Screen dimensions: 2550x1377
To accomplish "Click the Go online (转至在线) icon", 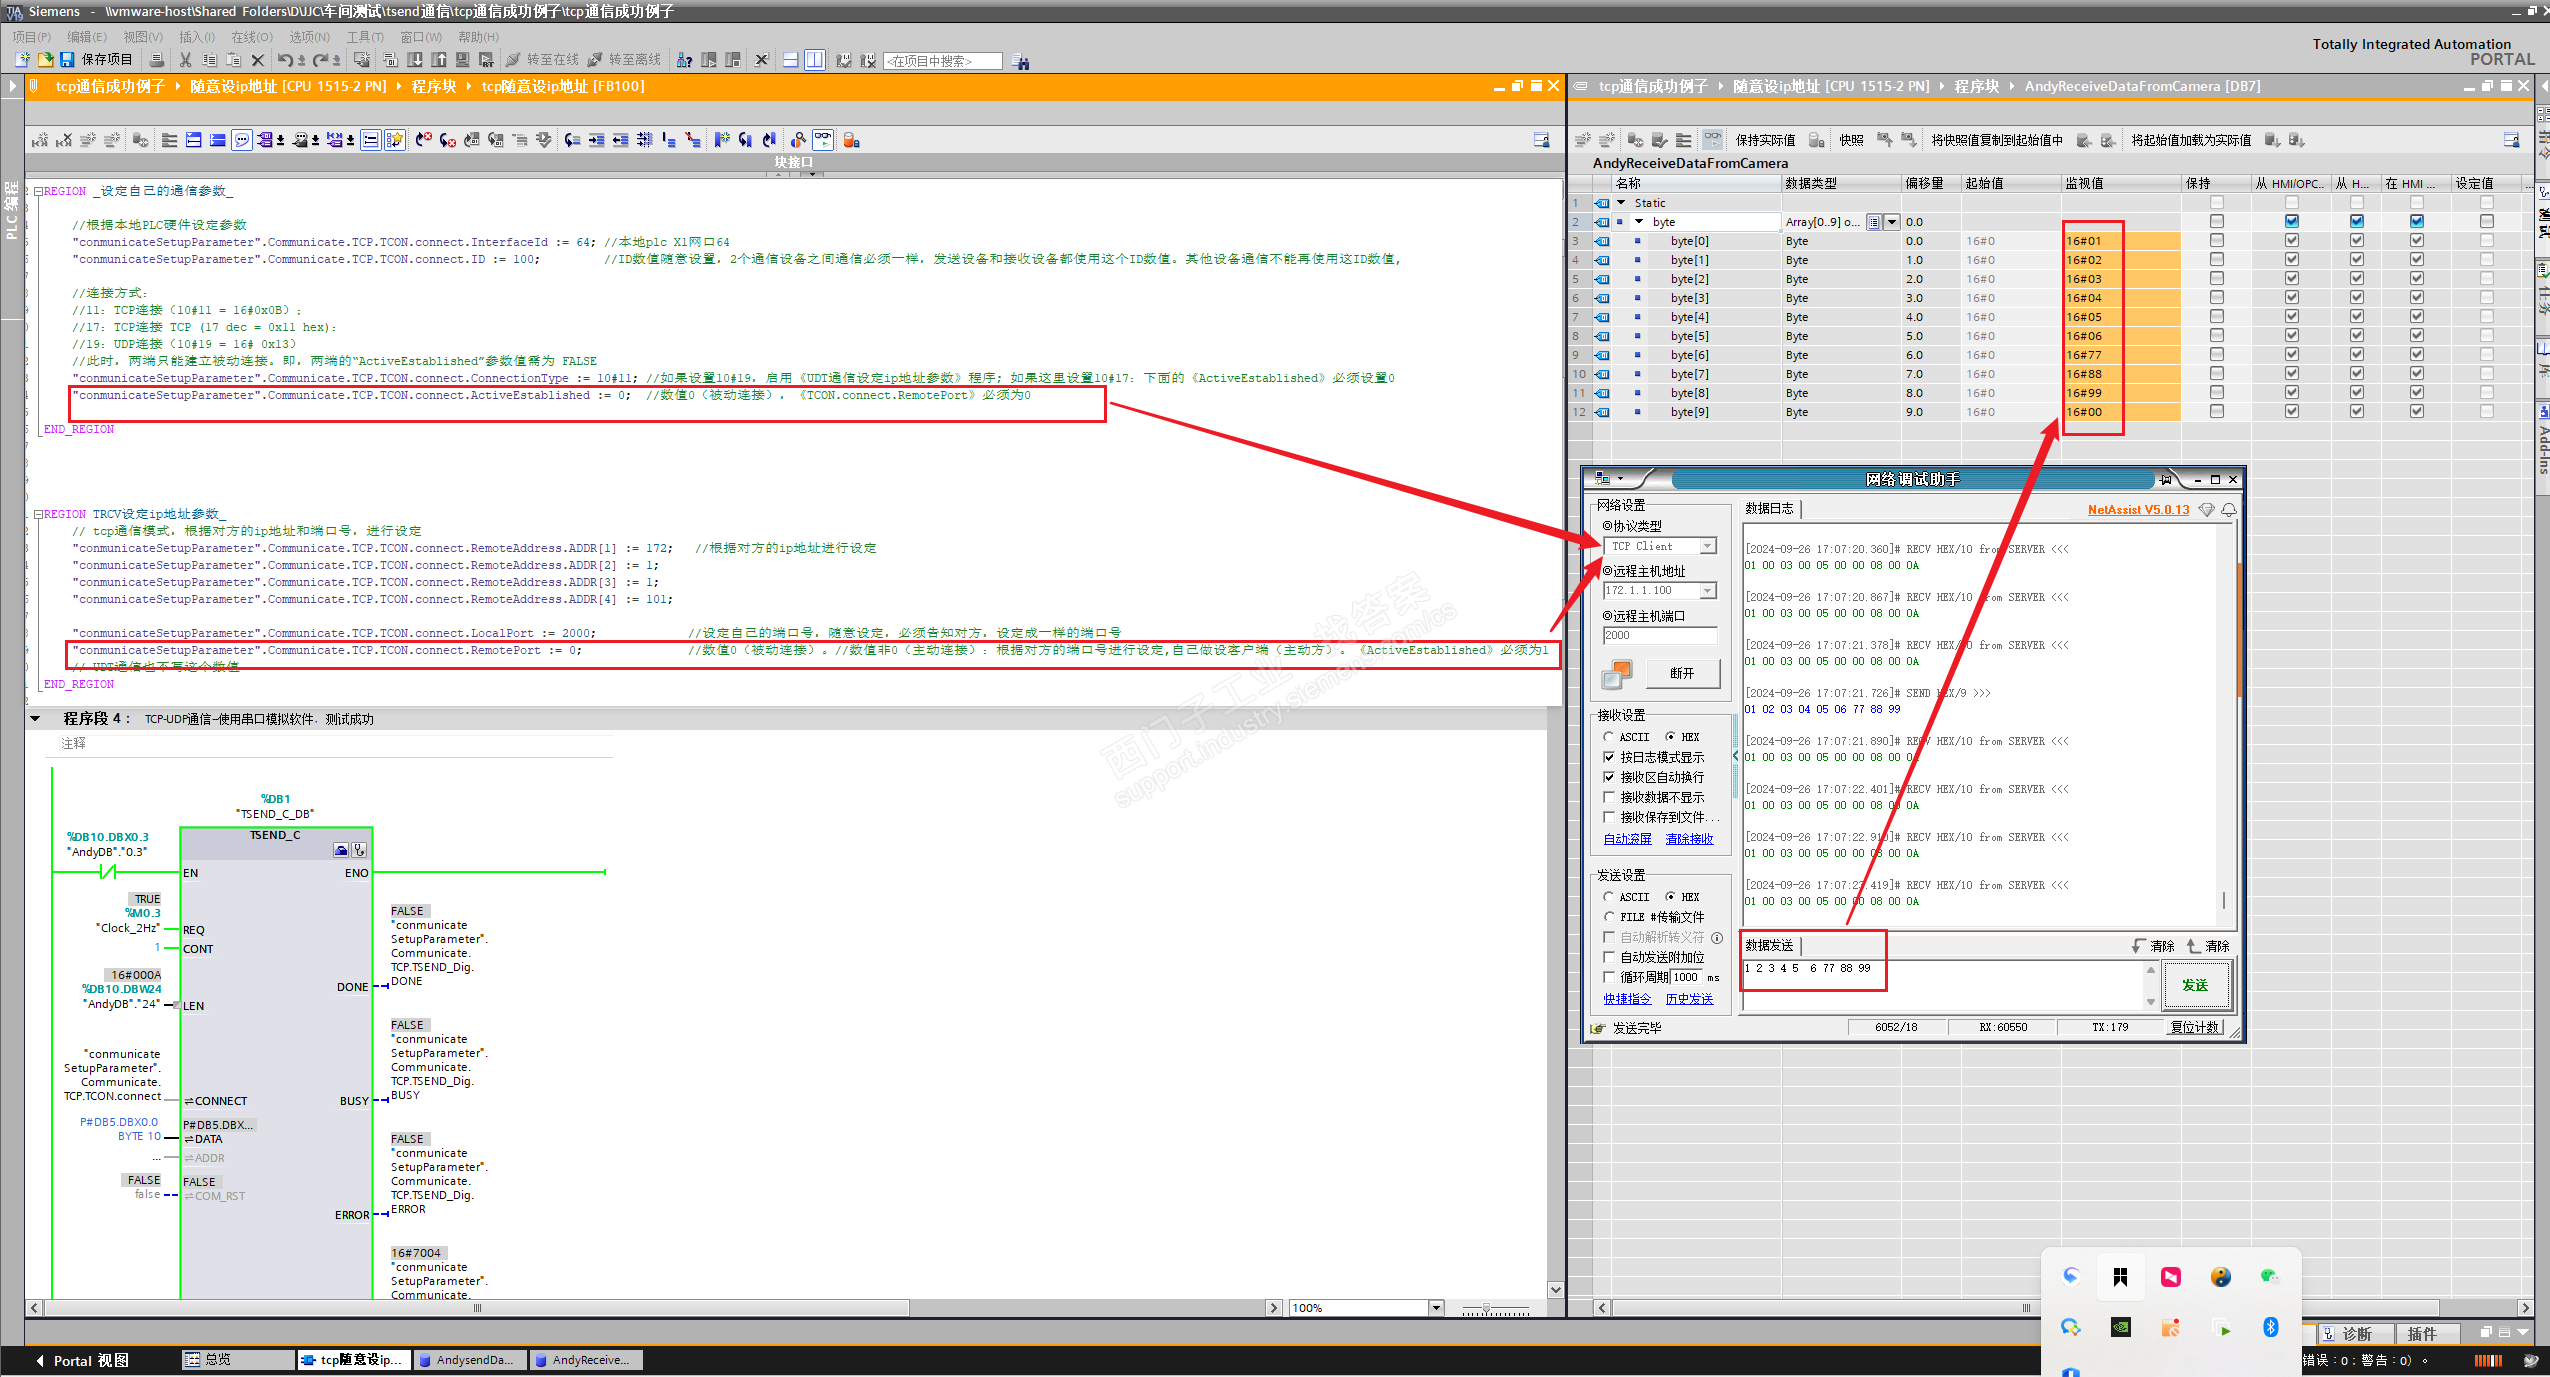I will point(514,60).
